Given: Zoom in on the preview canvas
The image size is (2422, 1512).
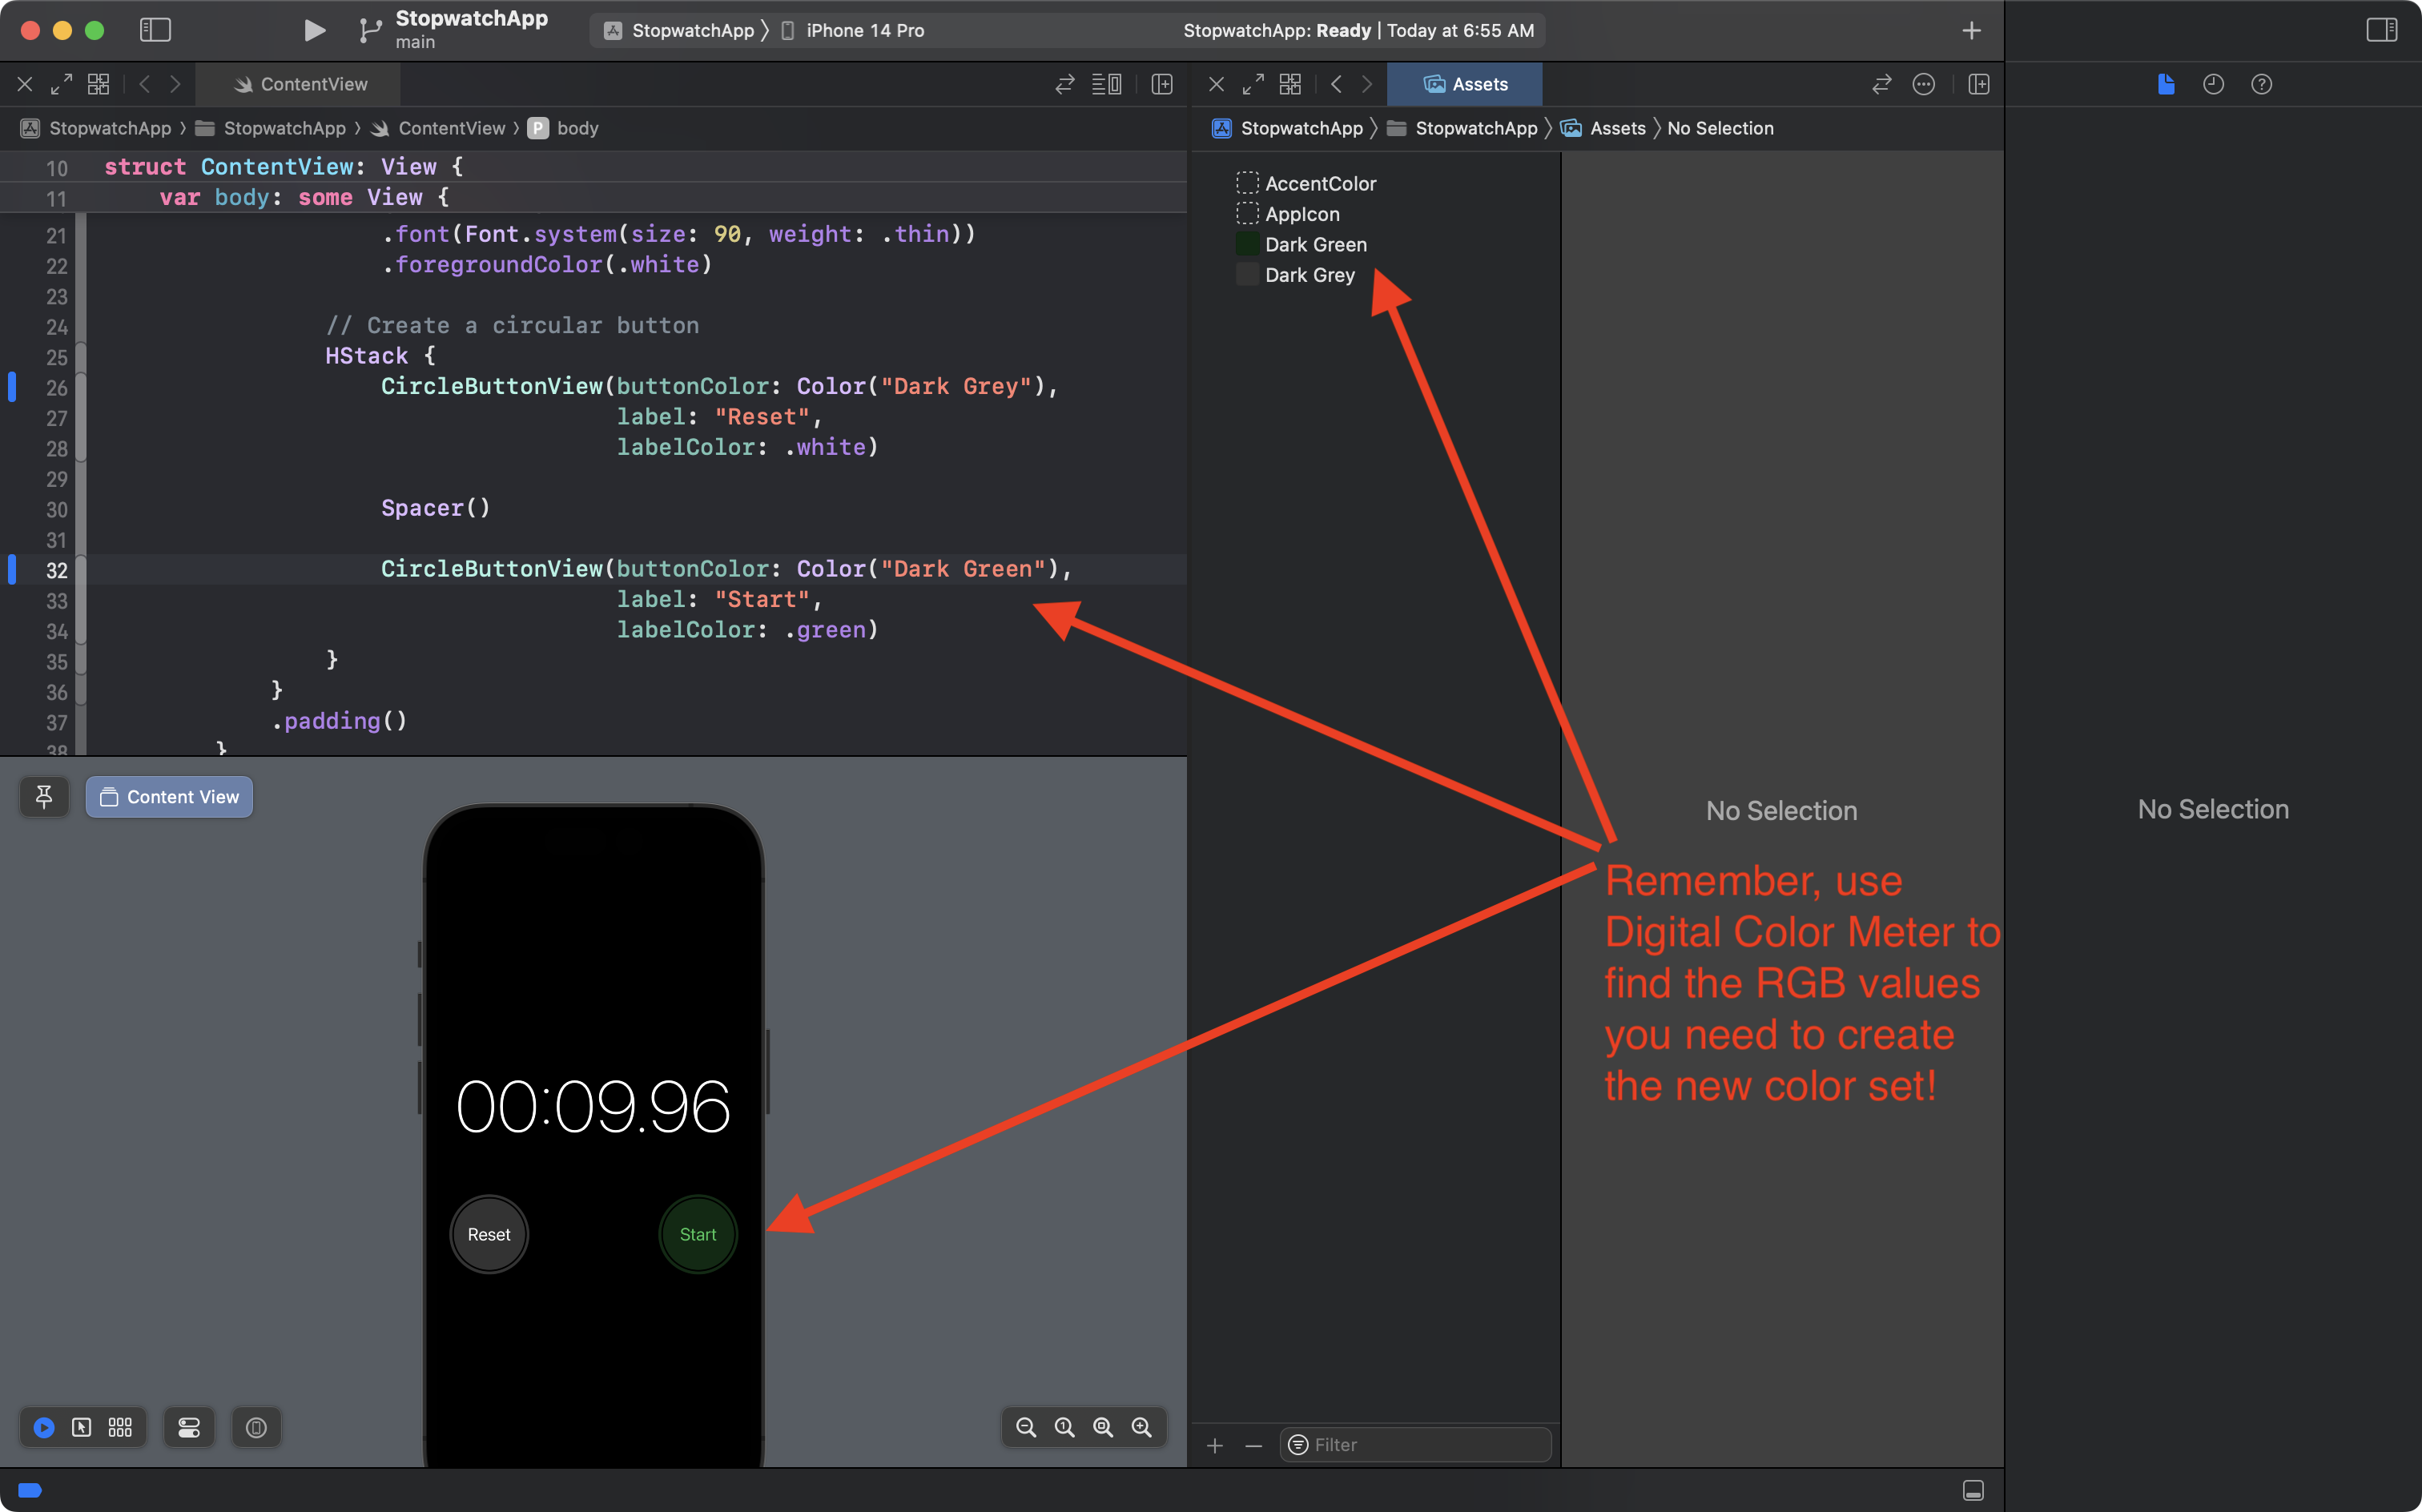Looking at the screenshot, I should click(x=1141, y=1427).
